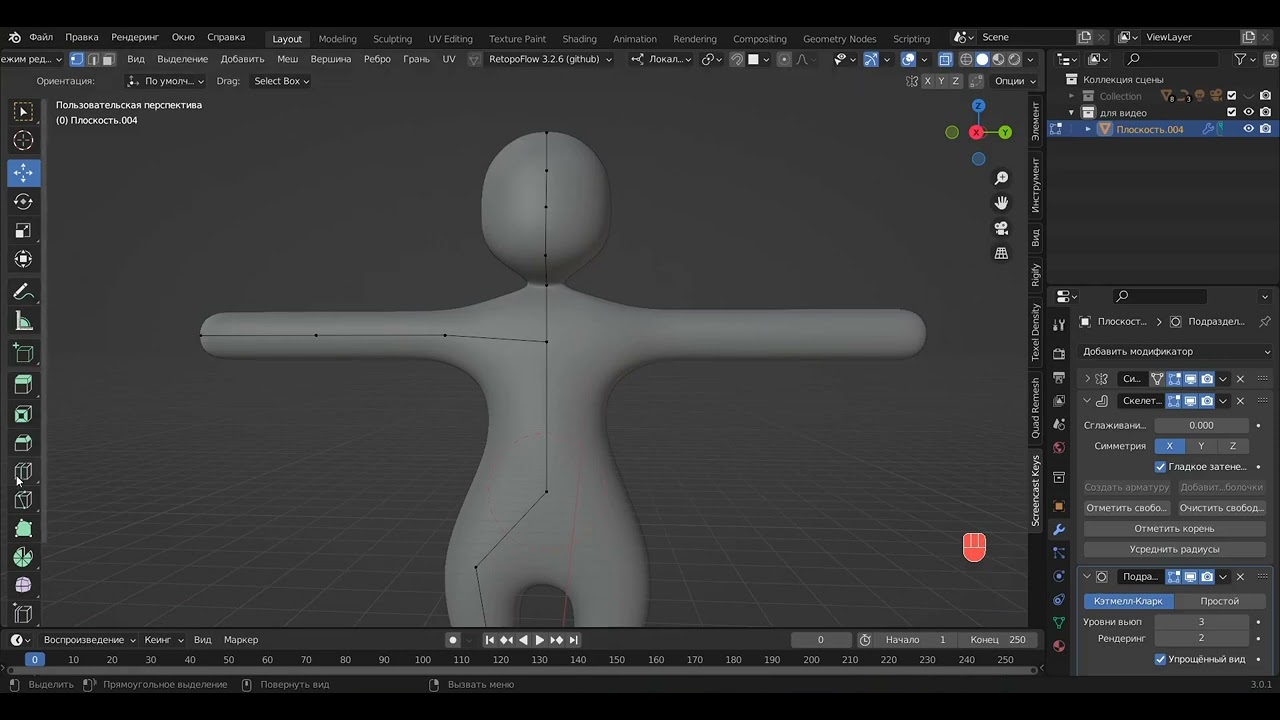Select the Select Box tool icon
1280x720 pixels.
pyautogui.click(x=23, y=111)
